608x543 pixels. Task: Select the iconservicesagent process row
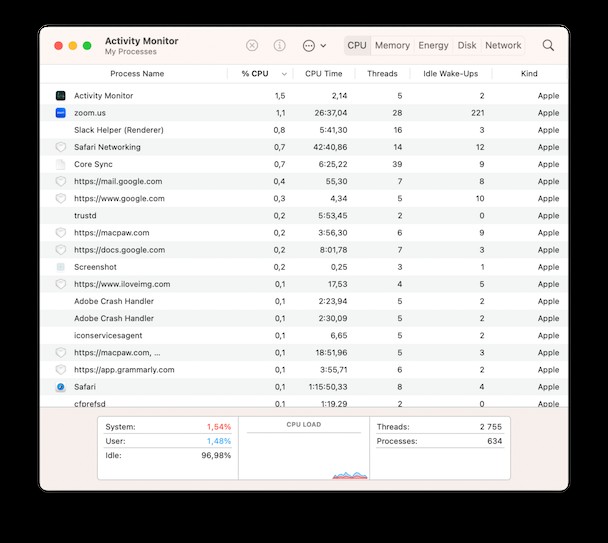tap(304, 335)
